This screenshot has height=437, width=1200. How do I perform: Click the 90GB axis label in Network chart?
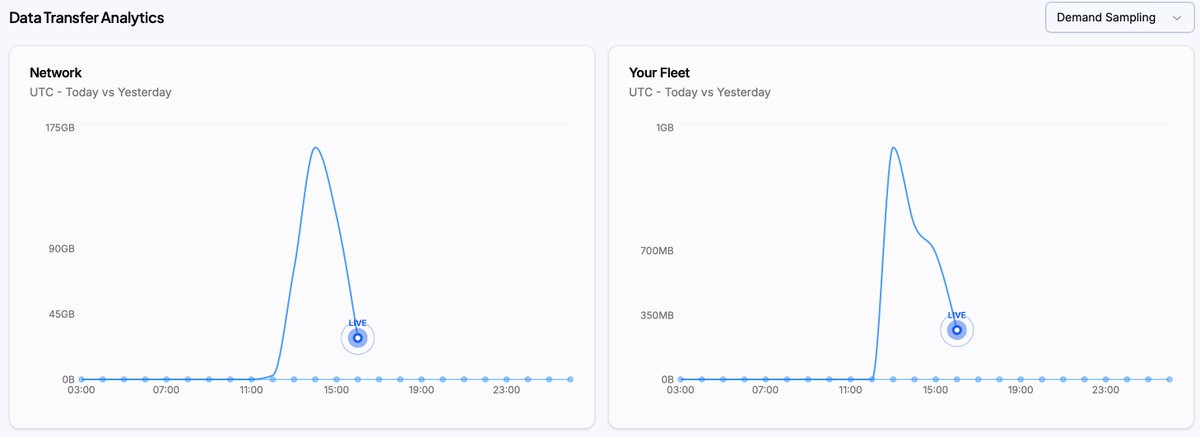tap(62, 250)
